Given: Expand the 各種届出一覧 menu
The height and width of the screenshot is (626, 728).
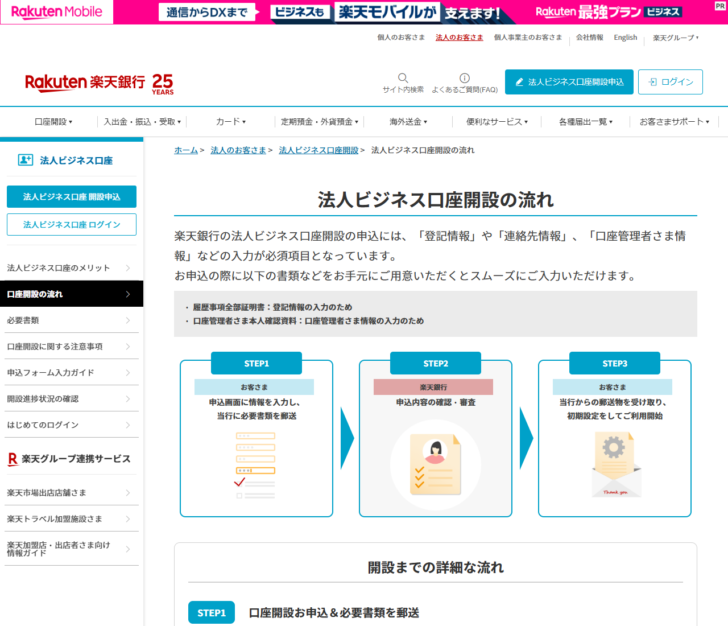Looking at the screenshot, I should point(585,122).
